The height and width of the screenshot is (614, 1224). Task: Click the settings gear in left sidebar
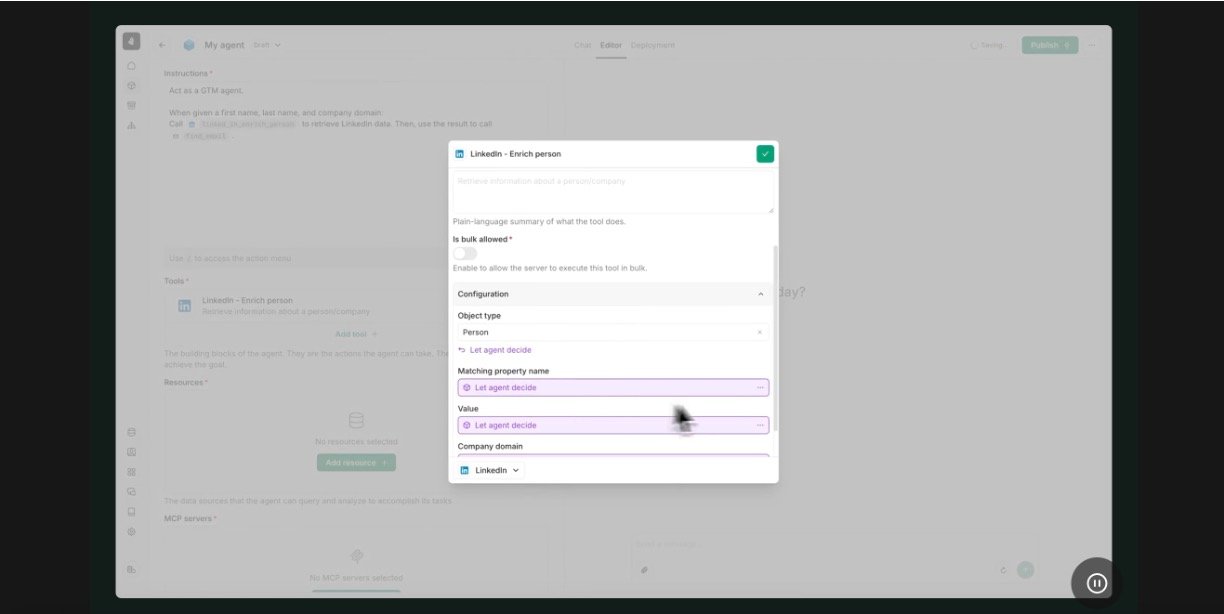[x=131, y=532]
